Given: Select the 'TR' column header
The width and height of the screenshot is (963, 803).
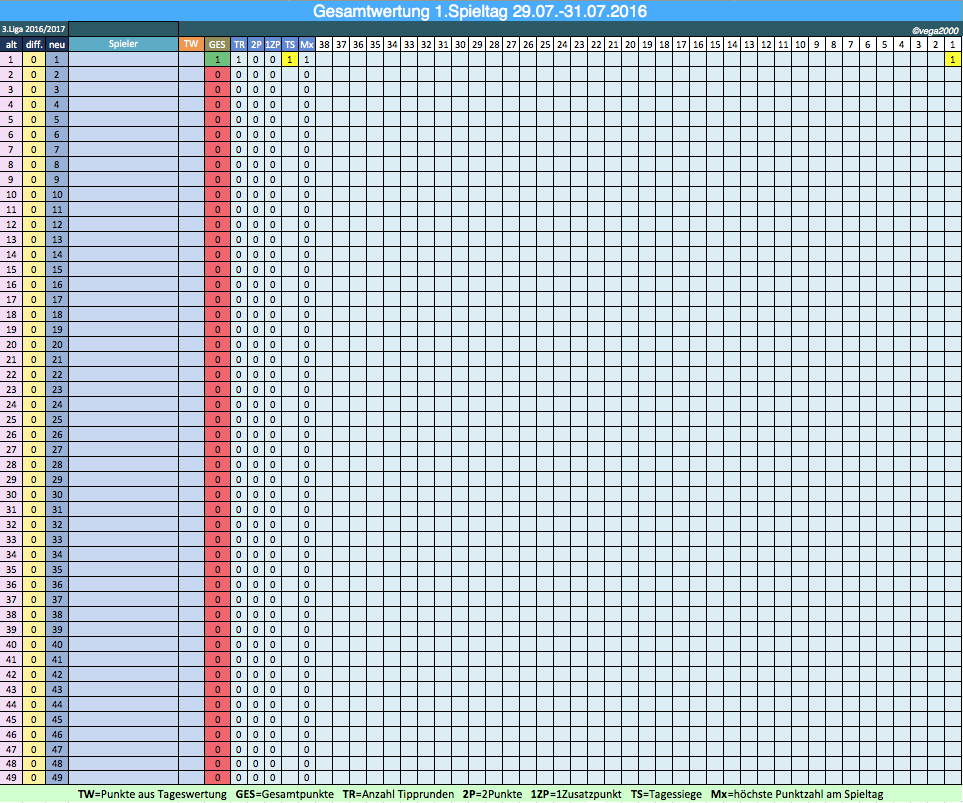Looking at the screenshot, I should 239,44.
